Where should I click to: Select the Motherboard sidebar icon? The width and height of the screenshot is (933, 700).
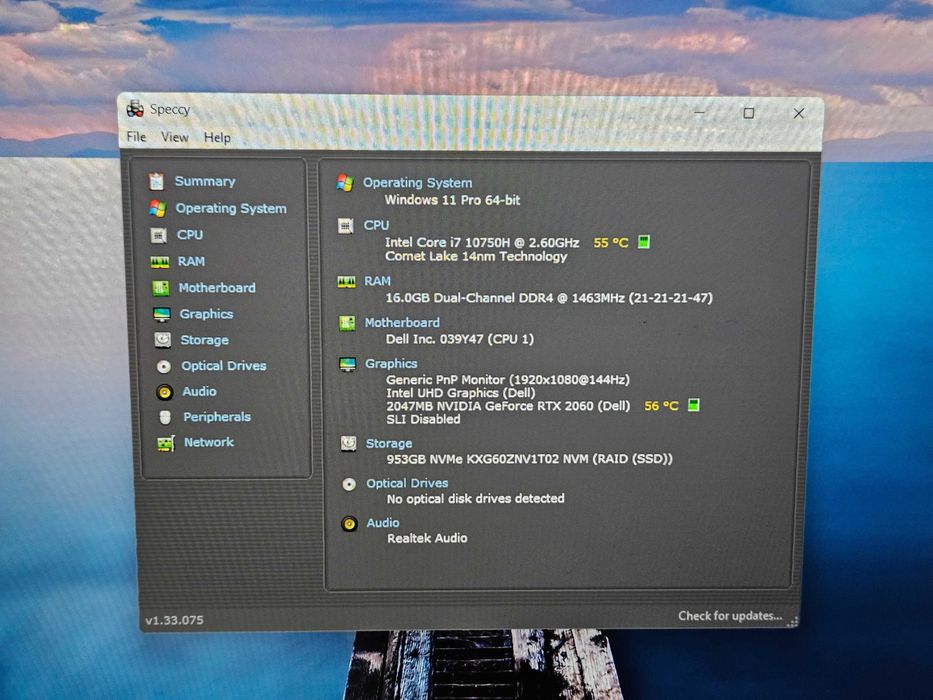tap(161, 288)
